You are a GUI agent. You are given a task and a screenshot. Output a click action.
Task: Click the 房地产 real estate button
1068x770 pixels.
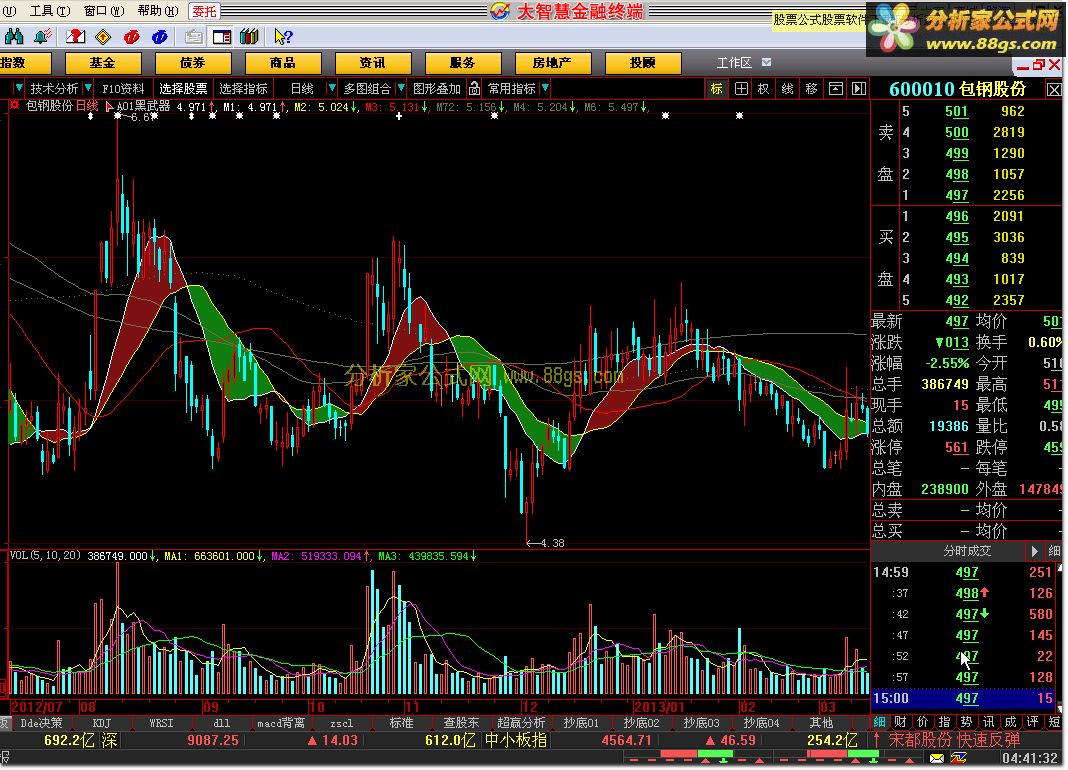click(552, 63)
